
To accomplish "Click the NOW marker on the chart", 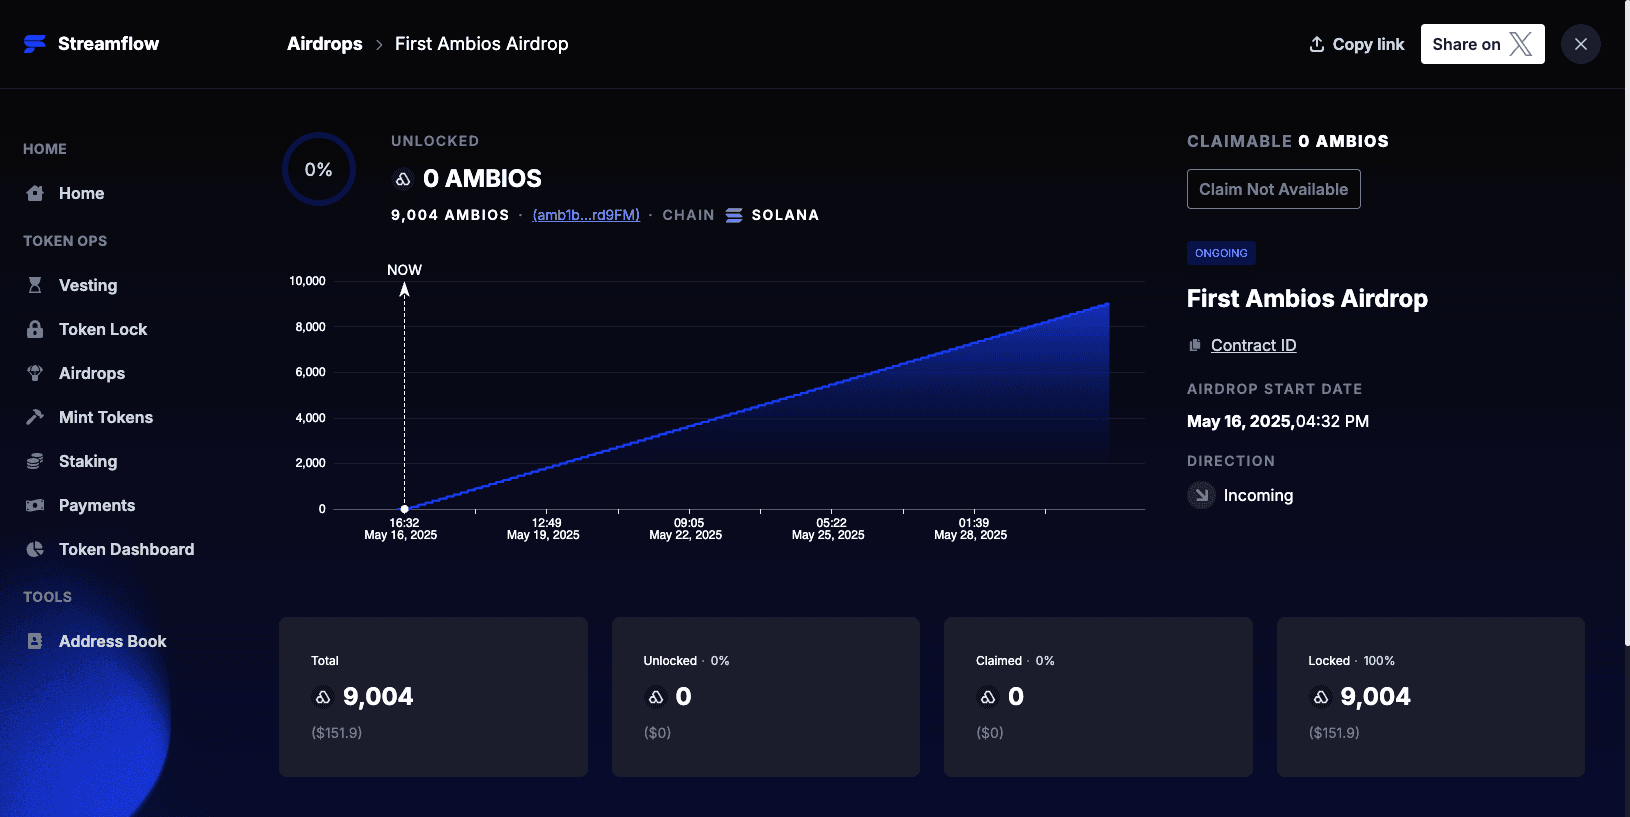I will click(404, 270).
